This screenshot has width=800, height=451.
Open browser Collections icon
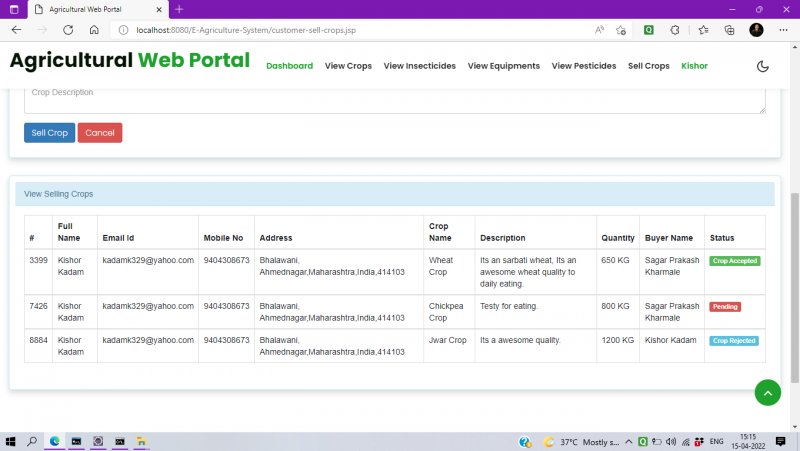click(730, 30)
